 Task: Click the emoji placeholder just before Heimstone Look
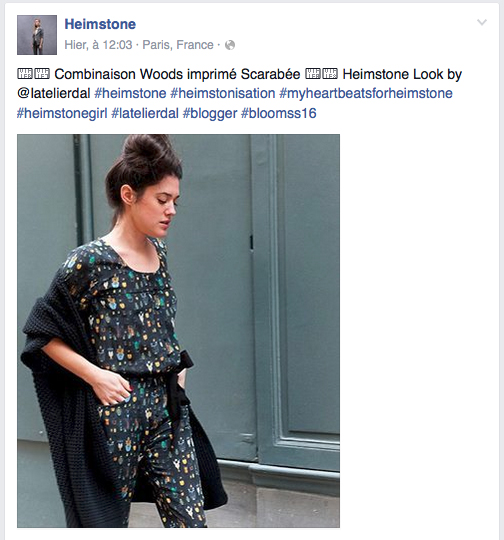[330, 74]
